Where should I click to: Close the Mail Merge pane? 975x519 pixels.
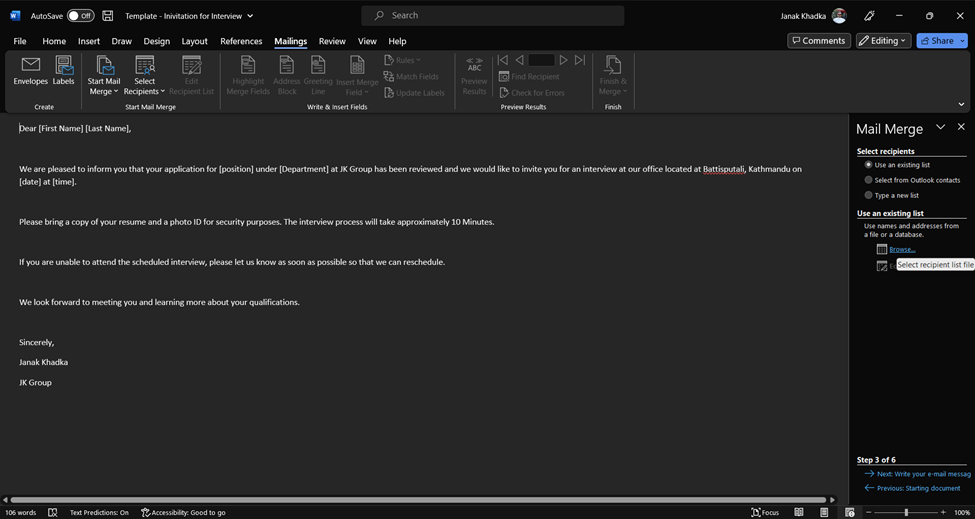tap(961, 127)
